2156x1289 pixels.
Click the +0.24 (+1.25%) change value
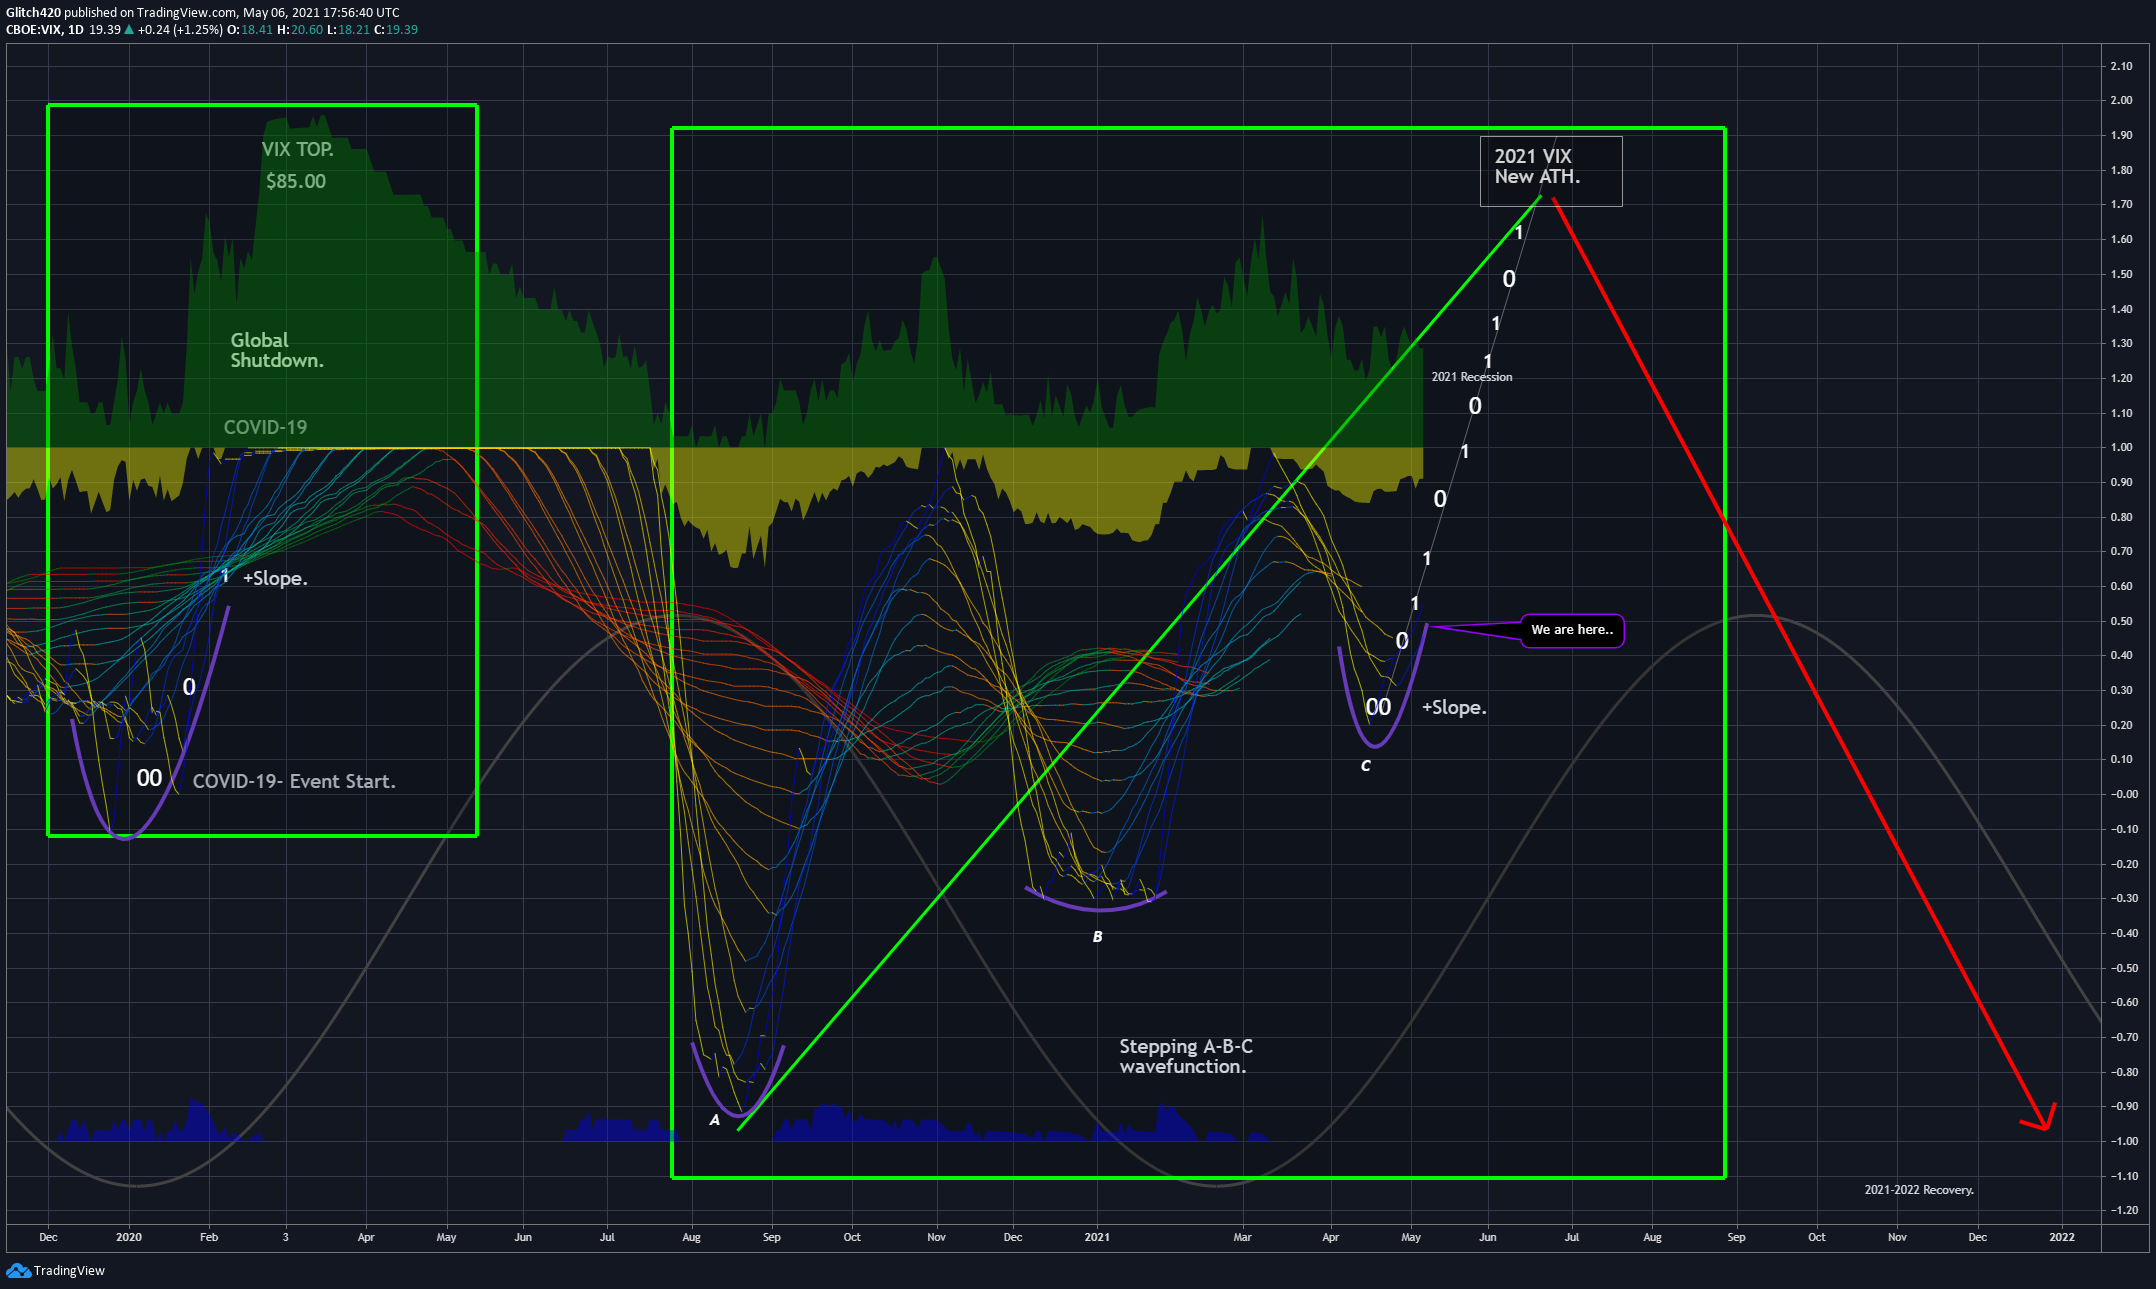[x=180, y=30]
